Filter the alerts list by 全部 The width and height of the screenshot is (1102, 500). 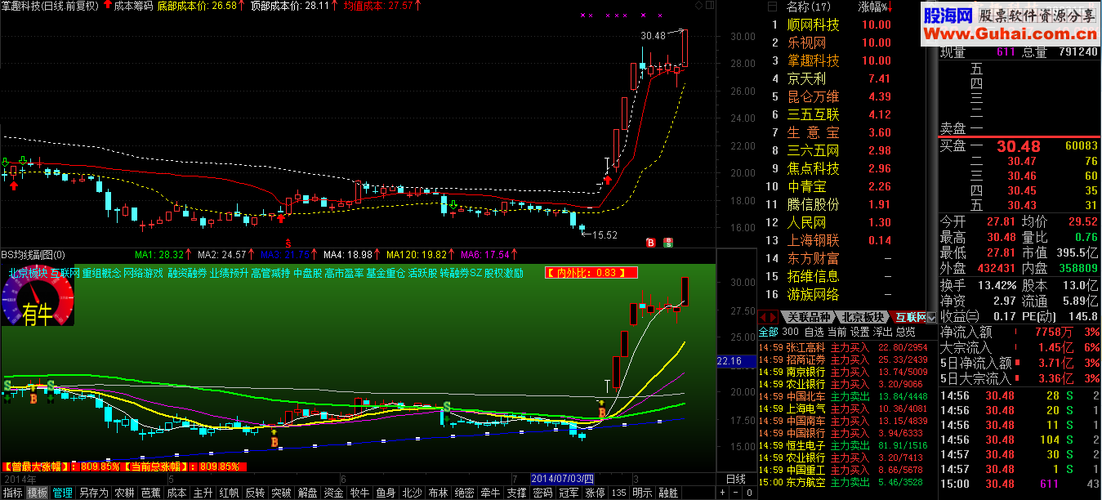point(769,332)
